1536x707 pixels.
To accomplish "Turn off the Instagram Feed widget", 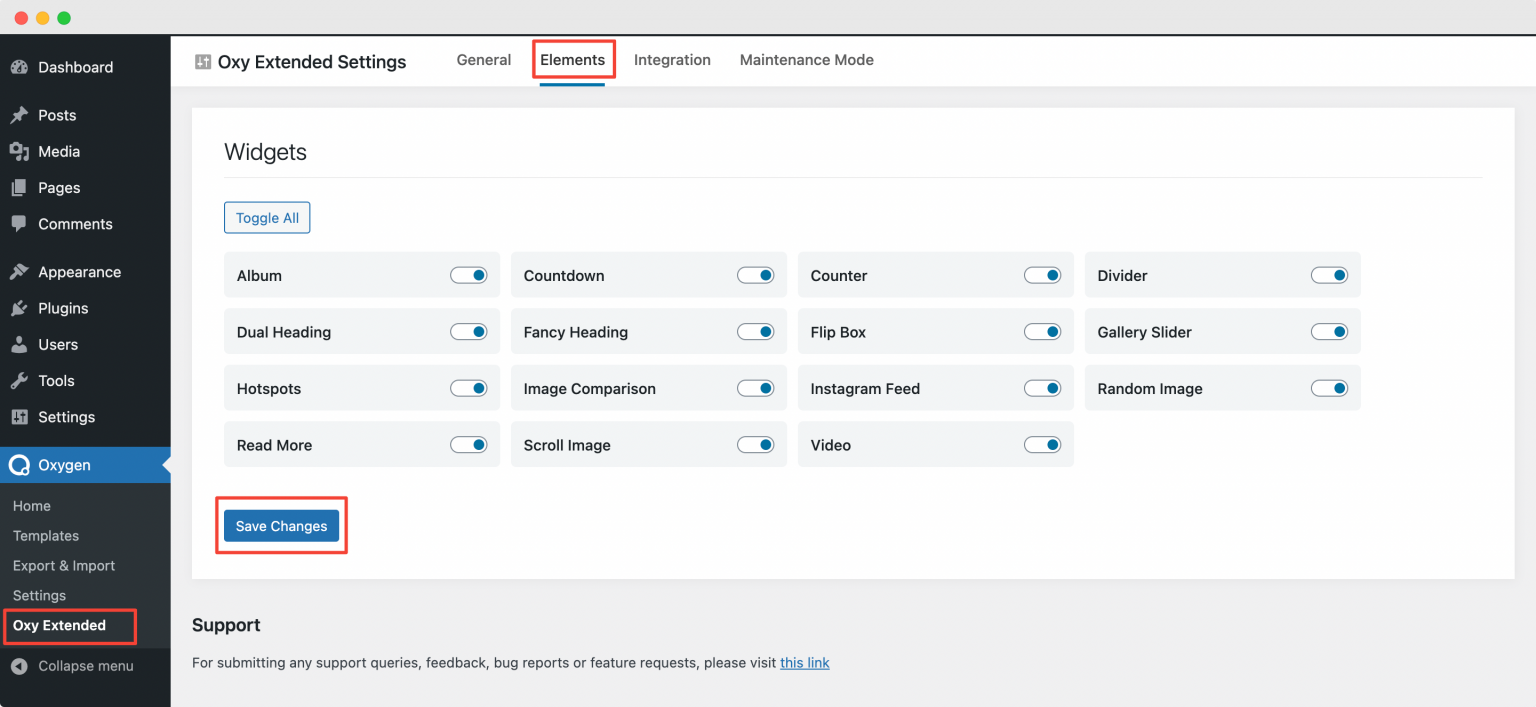I will click(1042, 388).
